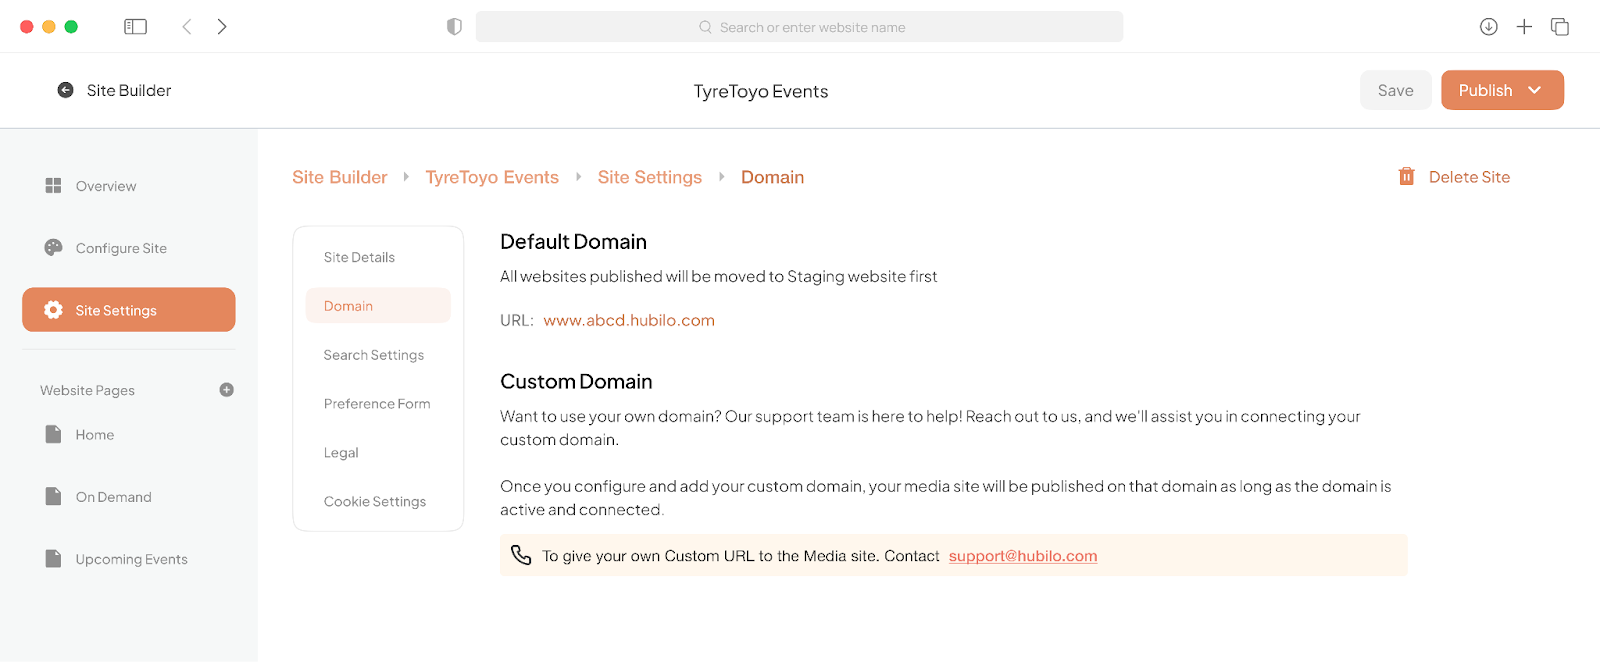This screenshot has height=662, width=1600.
Task: Open Preference Form settings item
Action: point(378,404)
